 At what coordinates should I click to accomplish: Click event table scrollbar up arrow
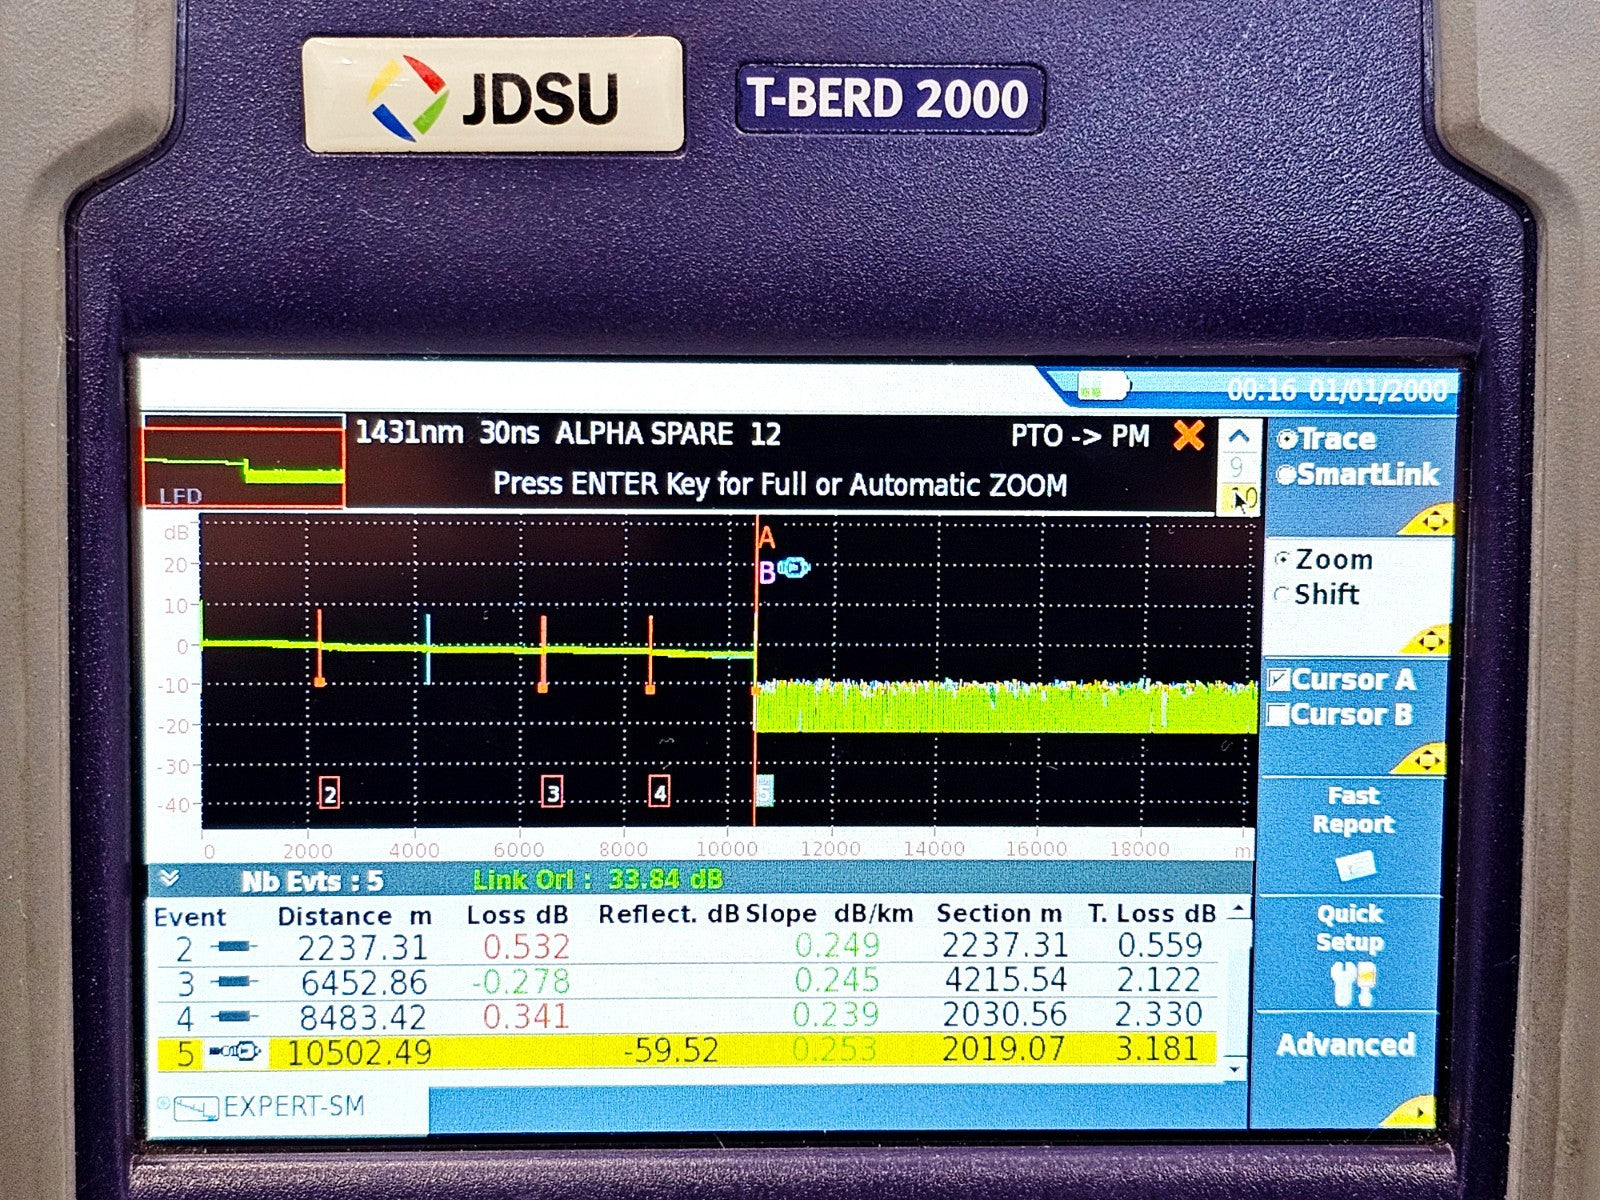[x=1238, y=909]
